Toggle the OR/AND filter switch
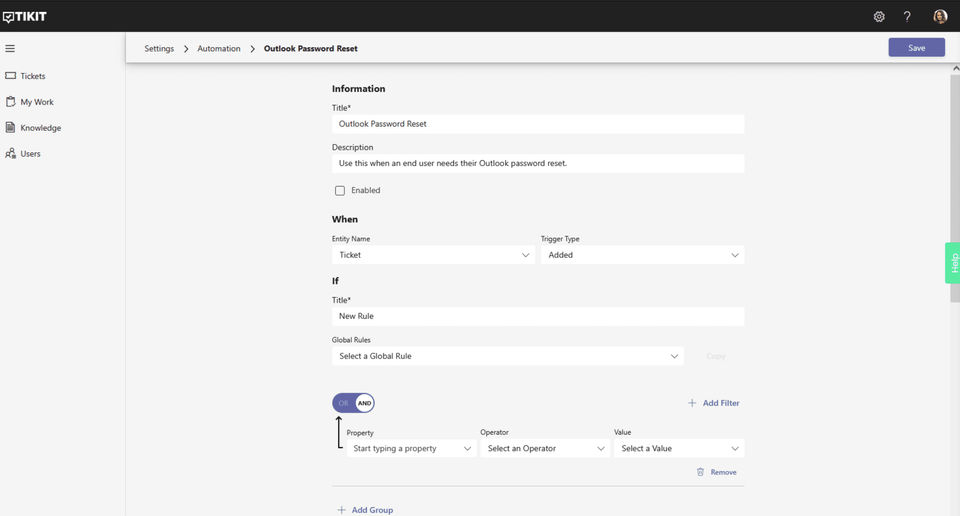Screen dimensions: 960x516 click(x=353, y=403)
